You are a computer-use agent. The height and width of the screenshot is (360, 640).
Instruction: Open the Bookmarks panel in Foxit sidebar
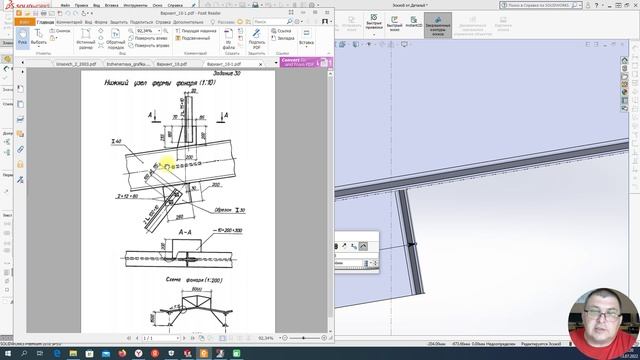coord(20,89)
